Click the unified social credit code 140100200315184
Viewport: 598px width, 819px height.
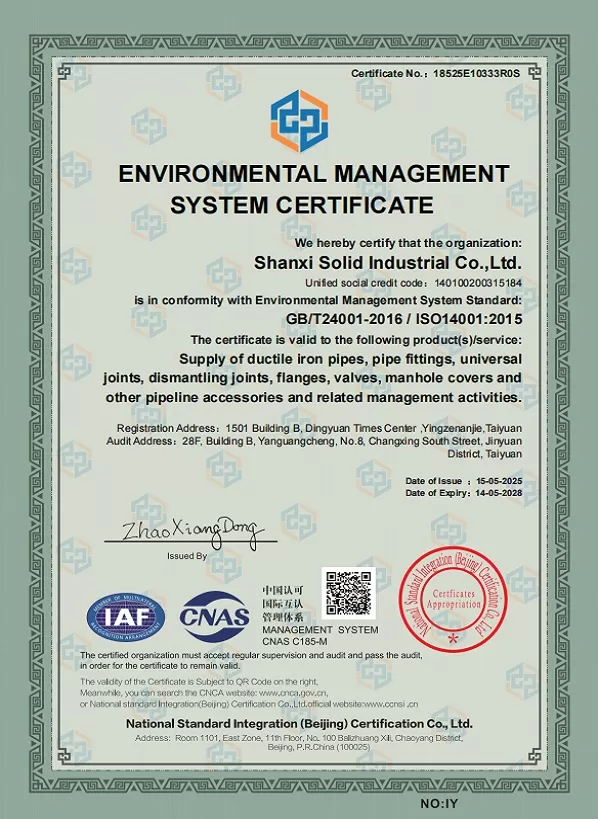click(x=478, y=283)
